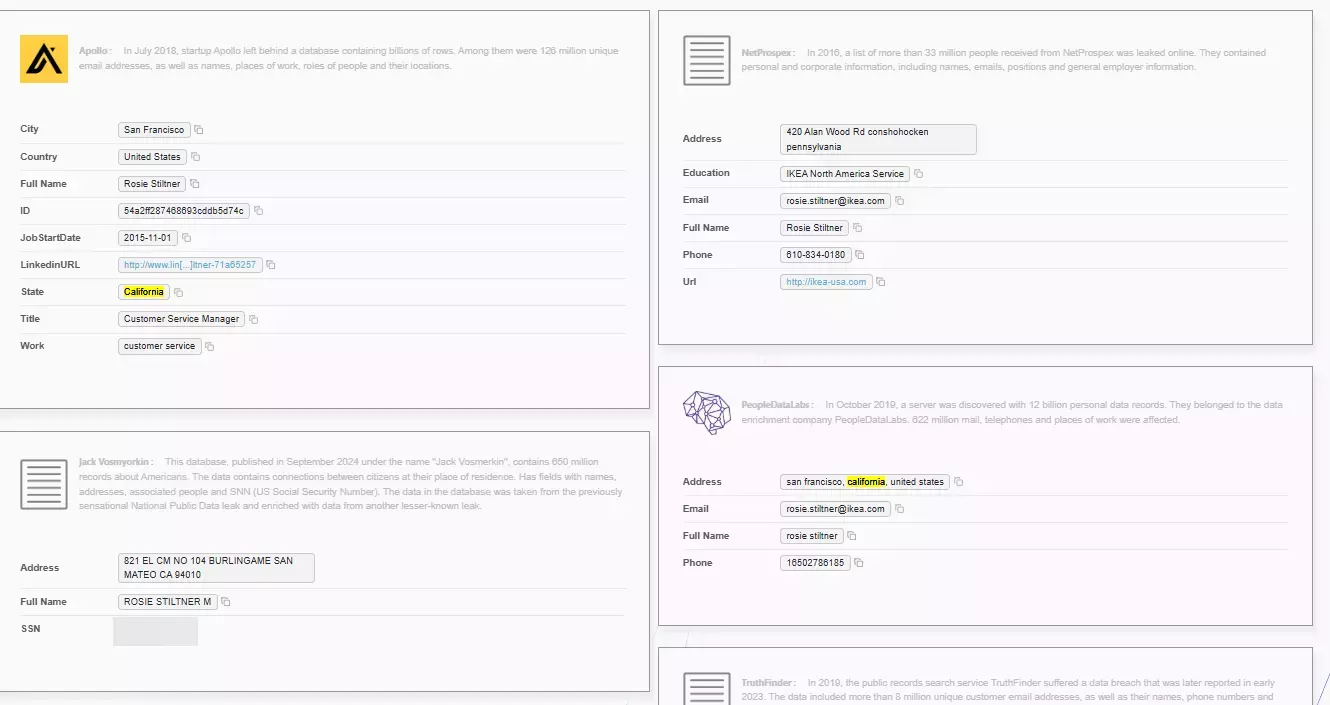
Task: Copy the Full Name in NetProspex card
Action: click(857, 228)
